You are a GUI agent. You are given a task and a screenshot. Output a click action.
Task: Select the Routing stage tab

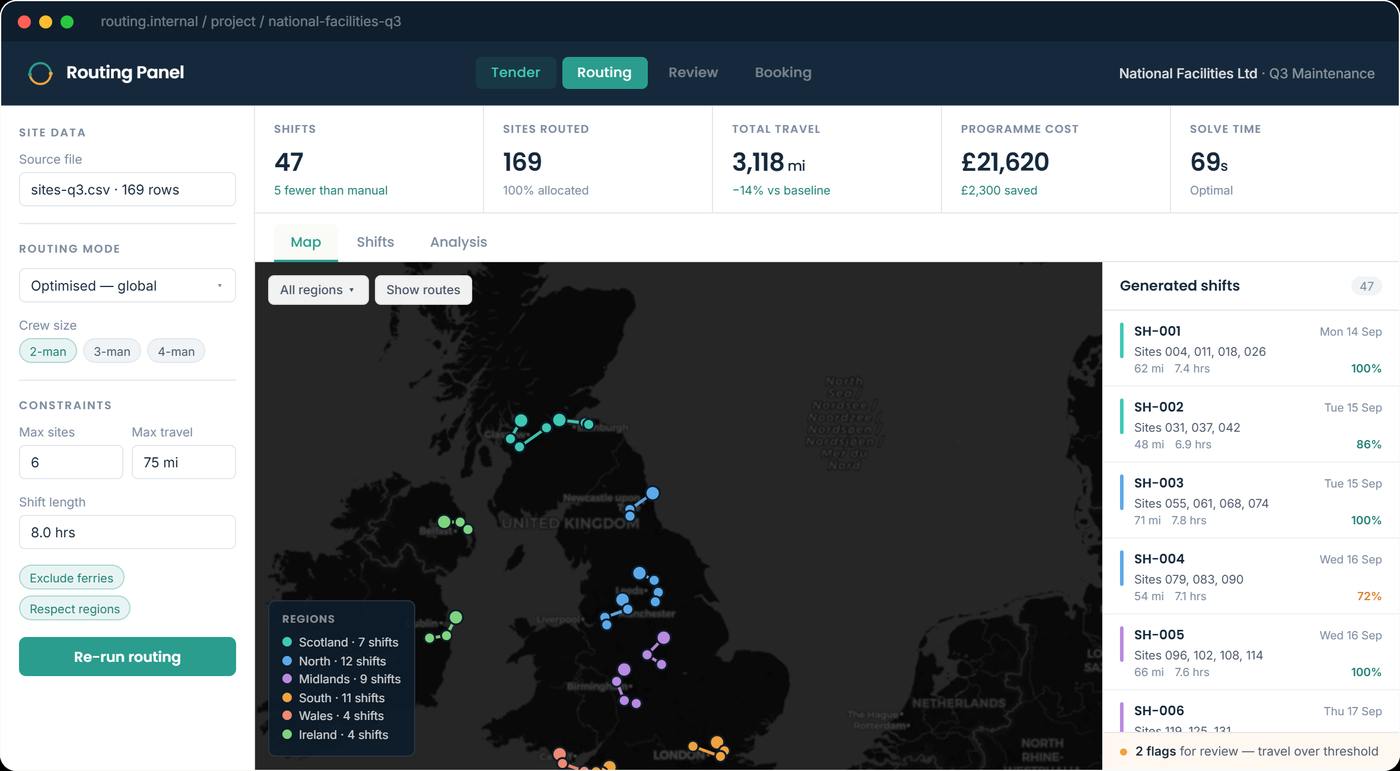point(604,73)
